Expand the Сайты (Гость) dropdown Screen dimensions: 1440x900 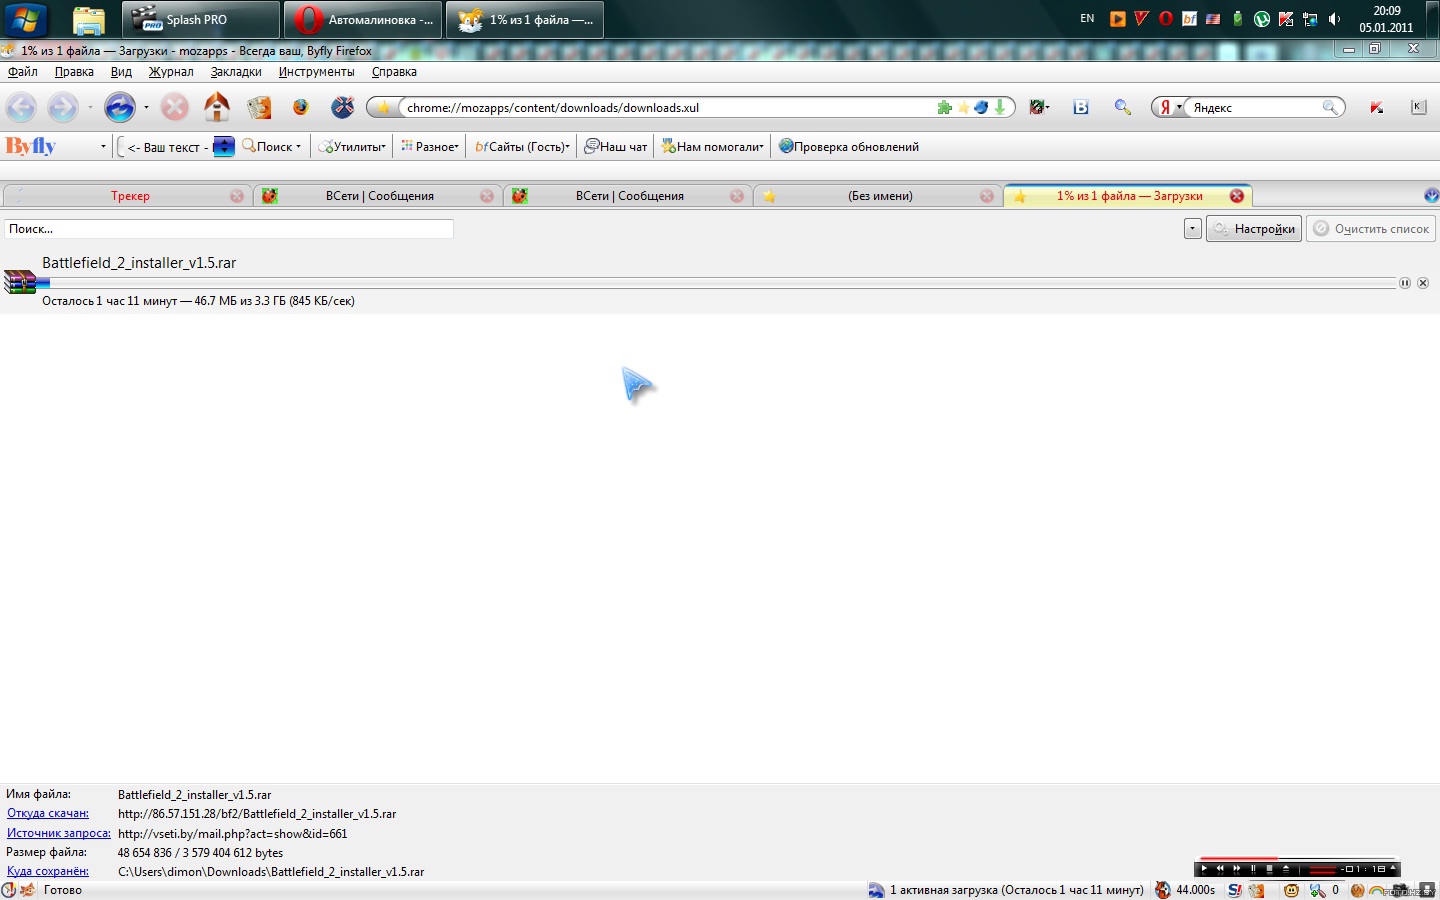point(568,147)
